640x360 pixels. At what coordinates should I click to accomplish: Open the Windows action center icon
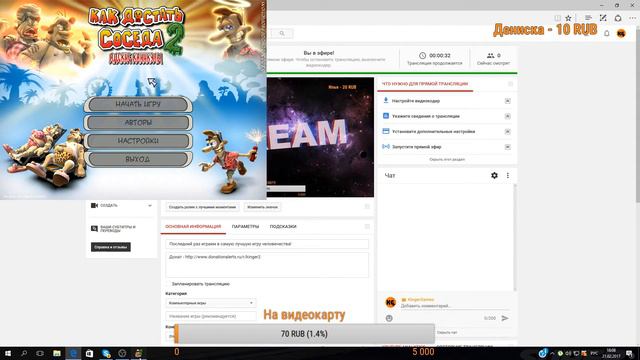pyautogui.click(x=630, y=353)
